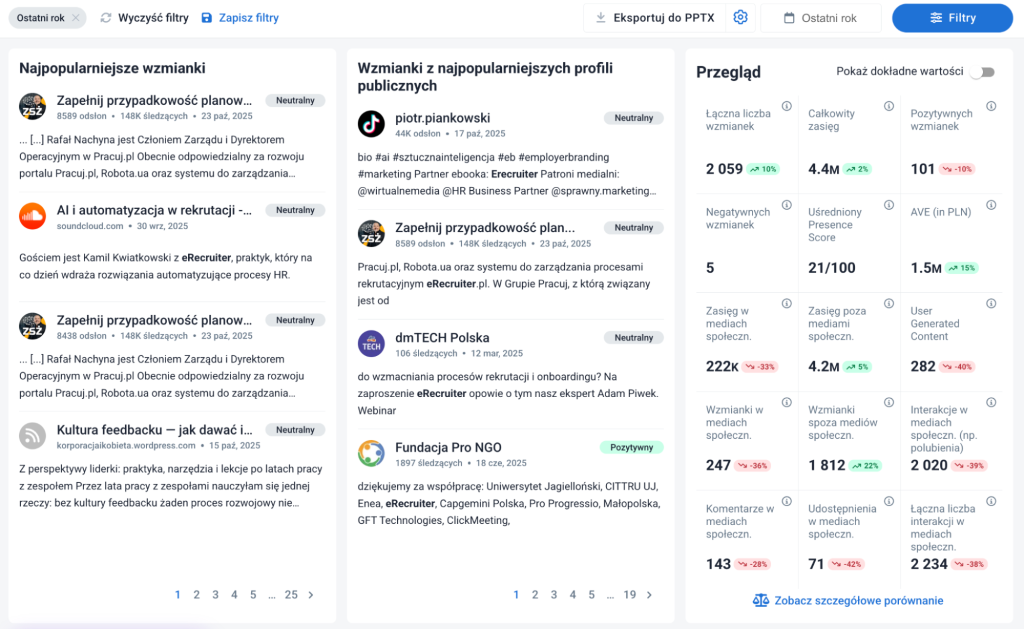Open the Filtry panel
Image resolution: width=1024 pixels, height=629 pixels.
click(952, 18)
